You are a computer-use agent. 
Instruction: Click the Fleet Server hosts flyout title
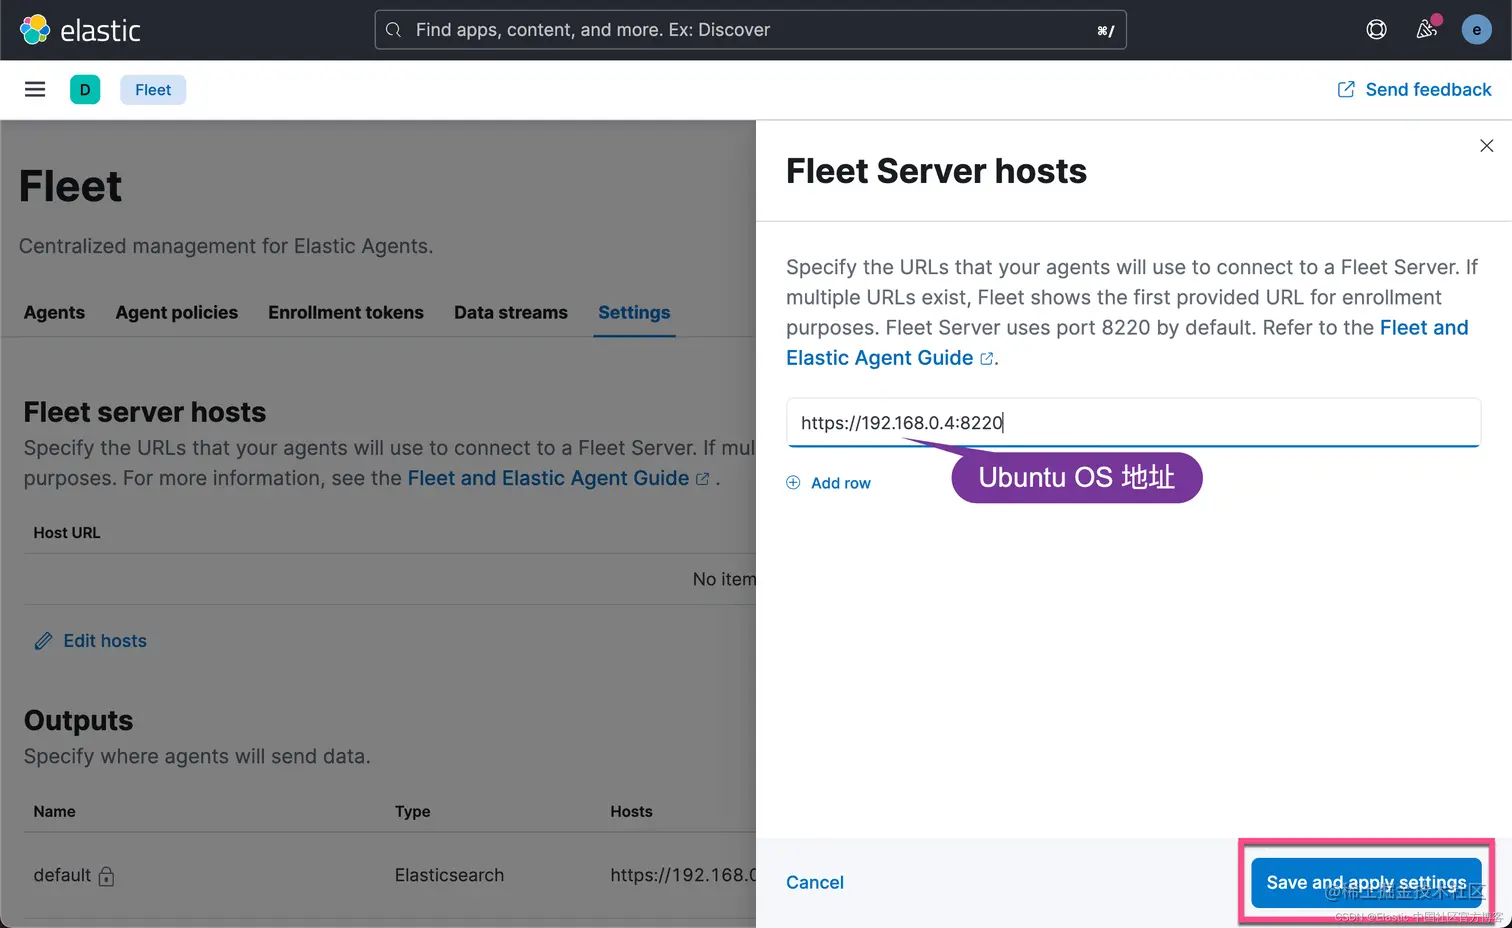[936, 171]
